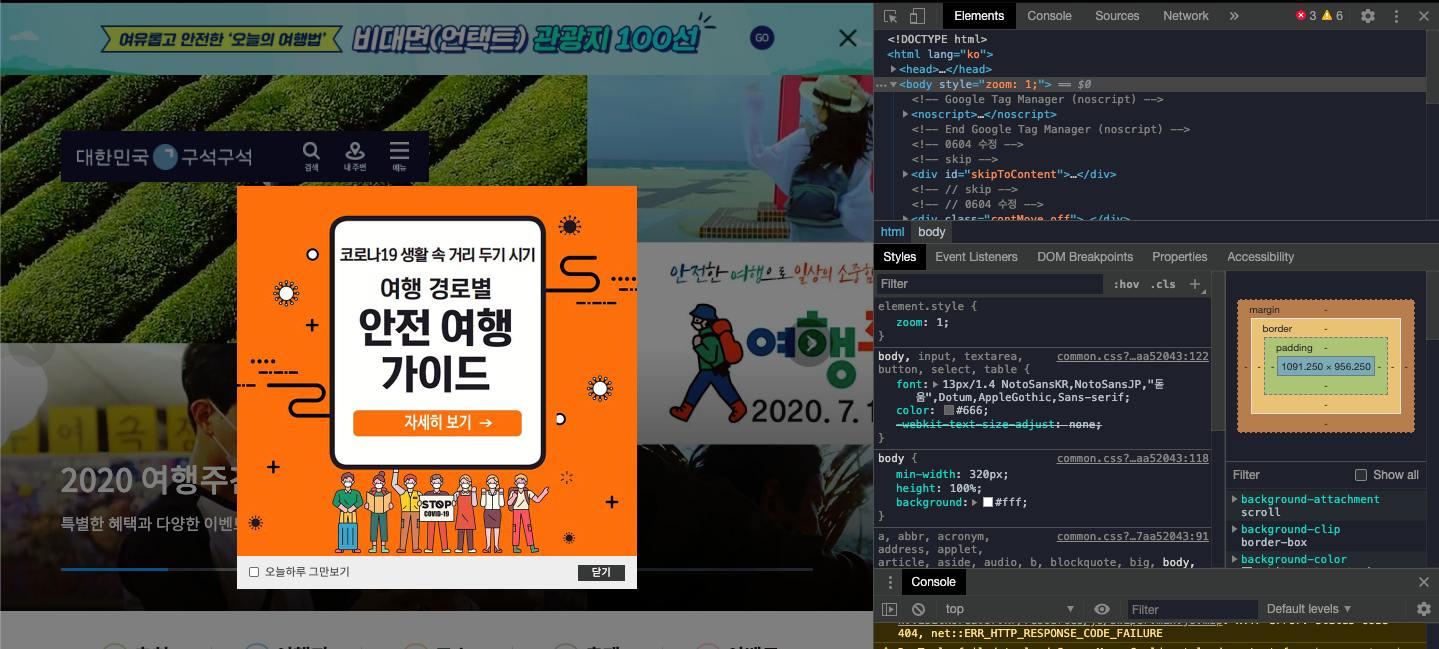Expand the background shorthand property triangle

(977, 502)
